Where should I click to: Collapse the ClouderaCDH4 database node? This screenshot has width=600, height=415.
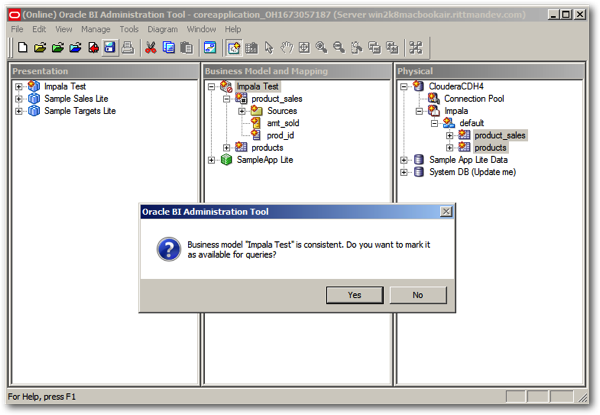[x=404, y=87]
